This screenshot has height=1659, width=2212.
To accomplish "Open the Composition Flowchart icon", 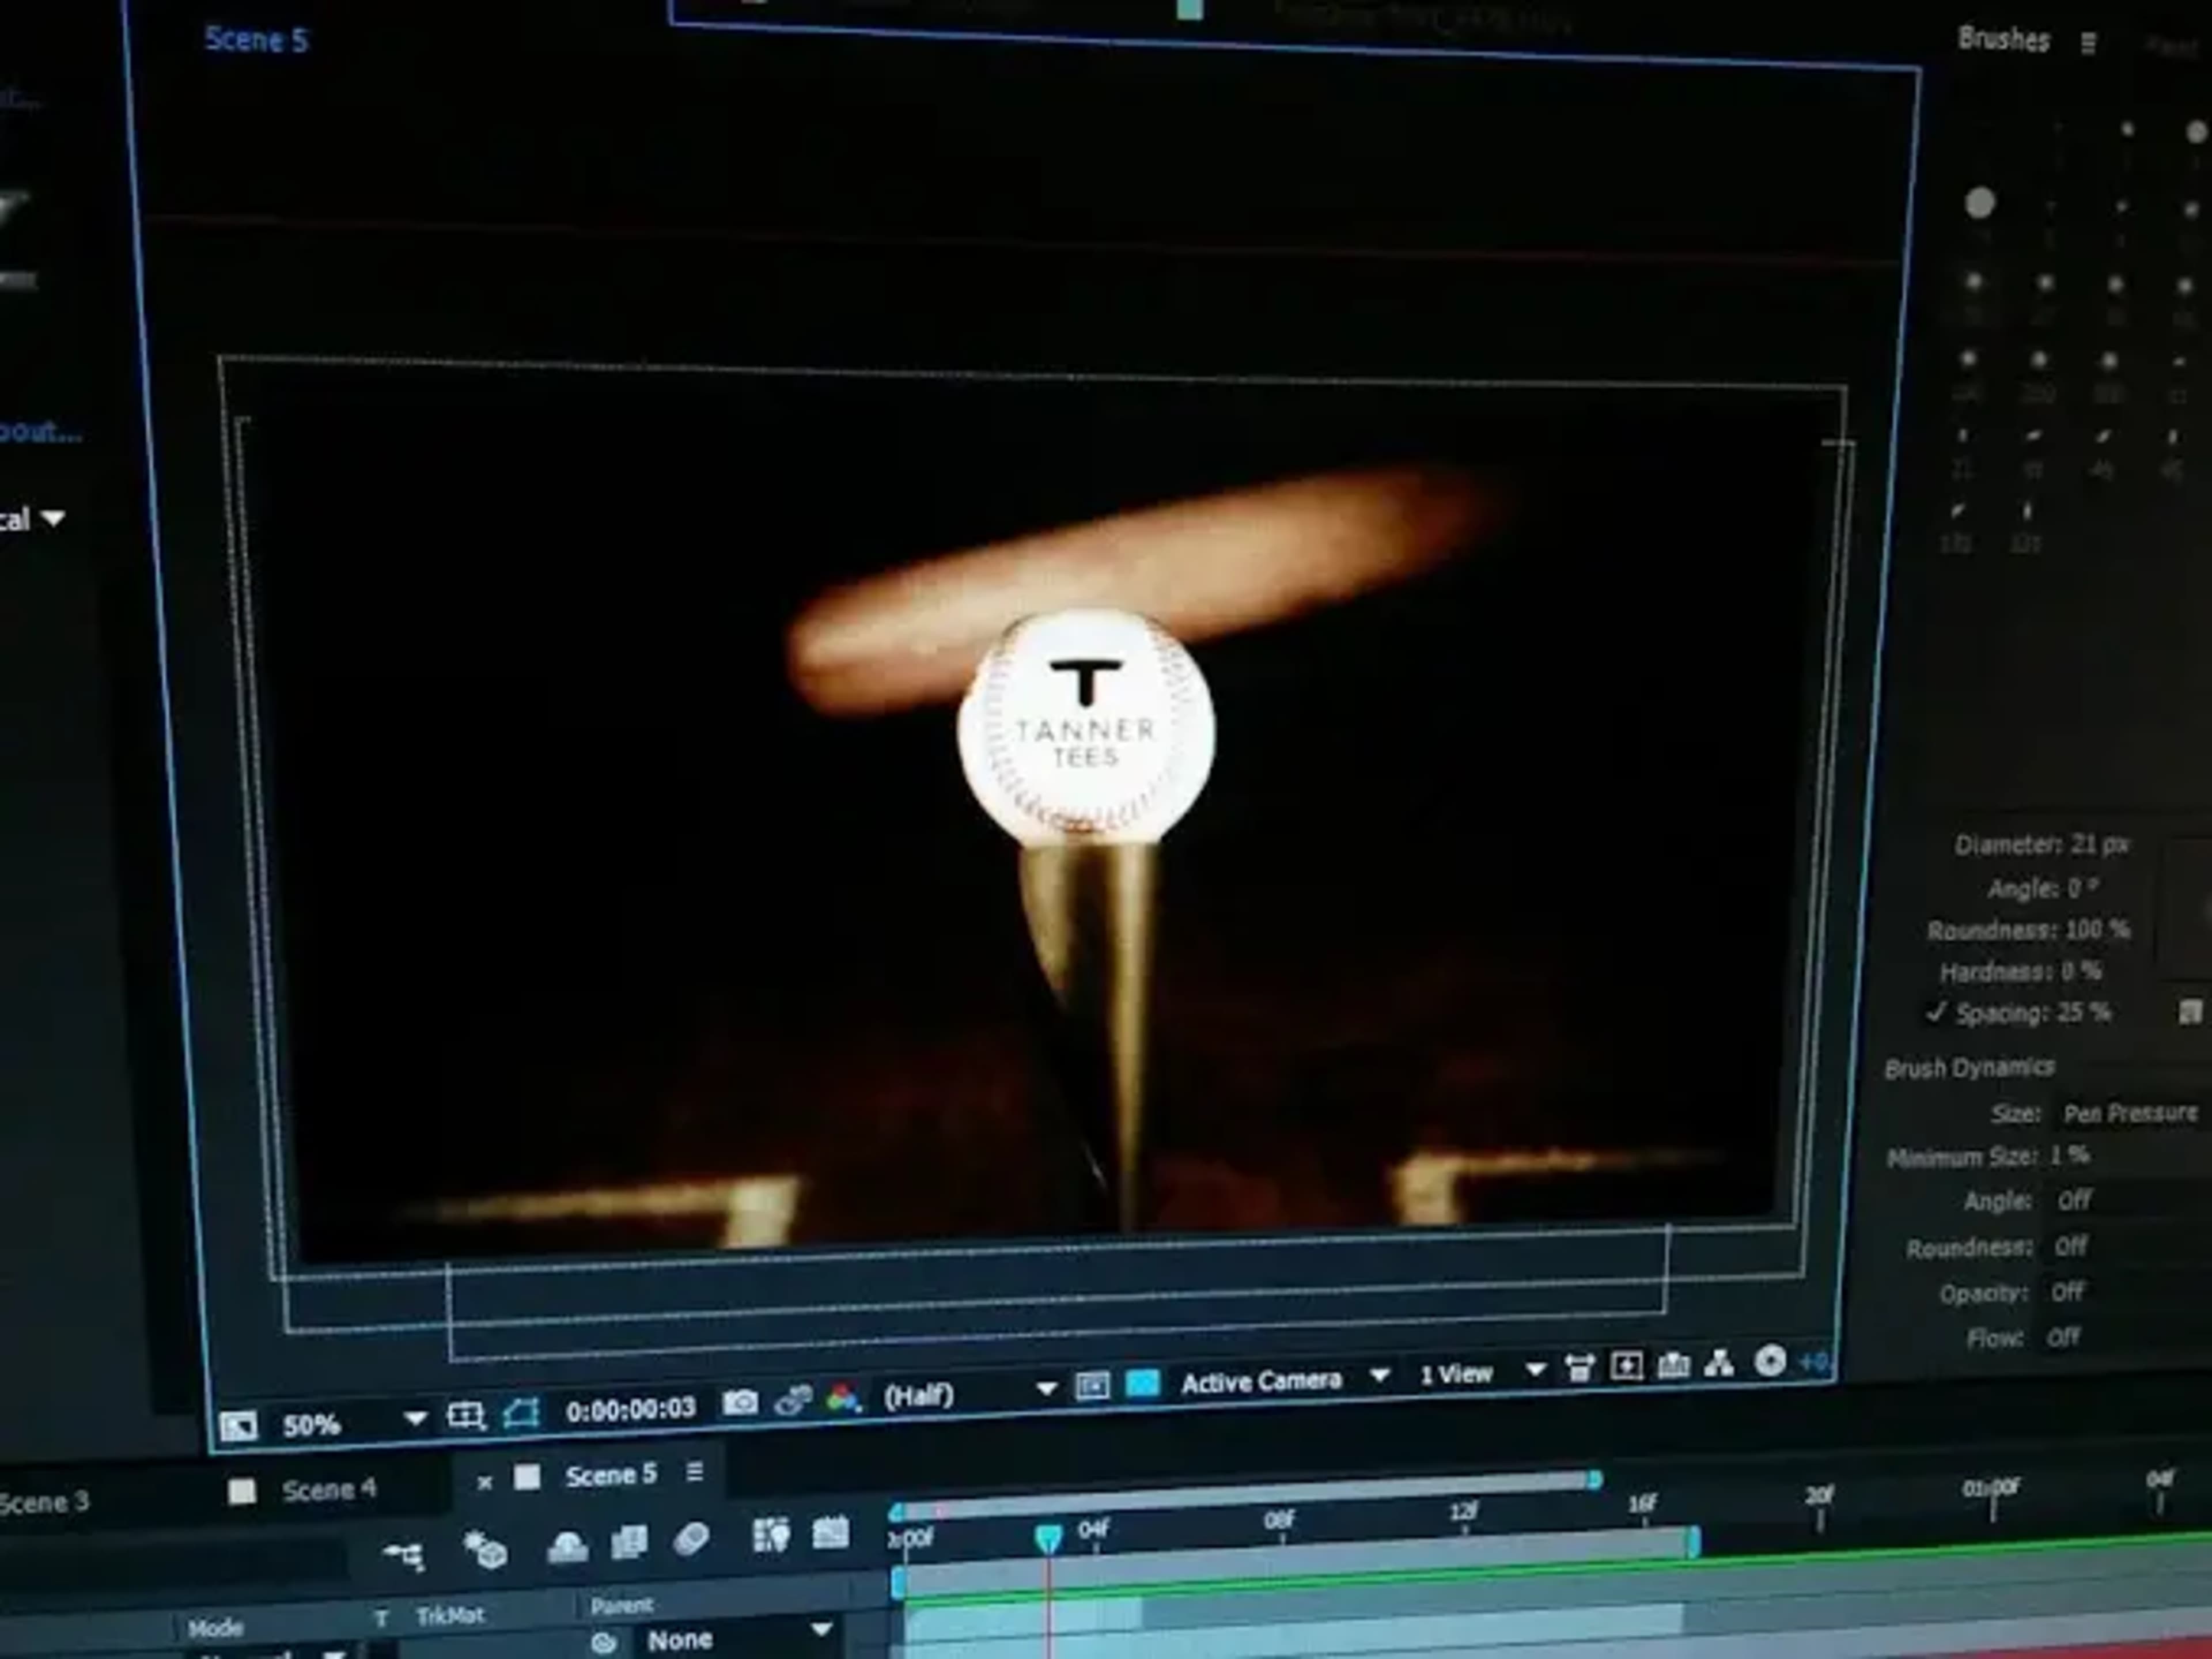I will click(x=1719, y=1363).
